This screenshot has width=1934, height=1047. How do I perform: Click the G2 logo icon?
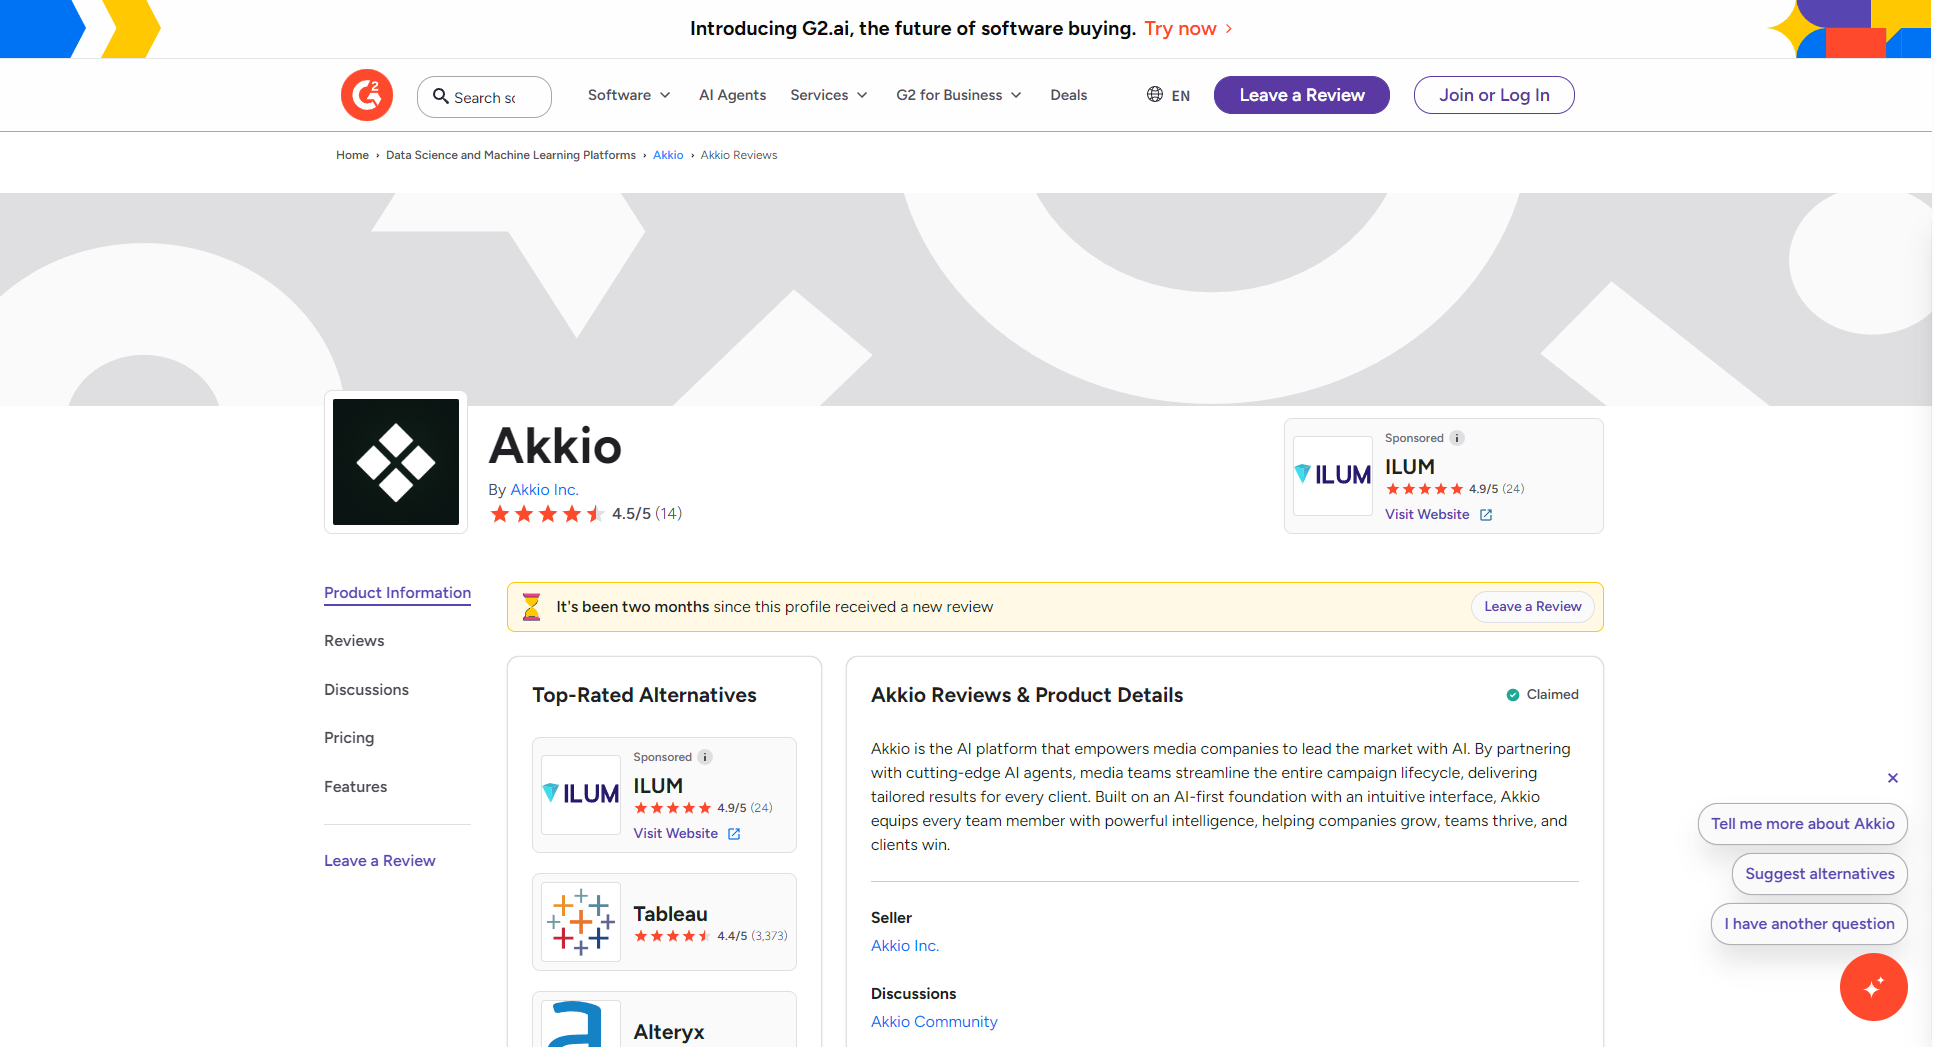click(x=366, y=95)
